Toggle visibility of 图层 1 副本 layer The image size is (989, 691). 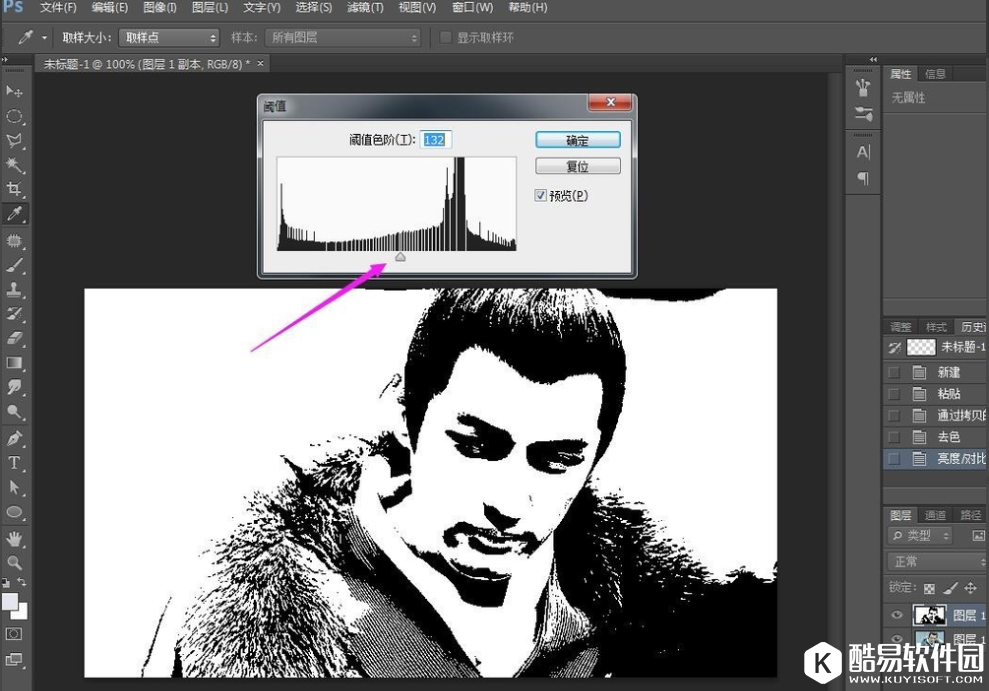point(896,615)
